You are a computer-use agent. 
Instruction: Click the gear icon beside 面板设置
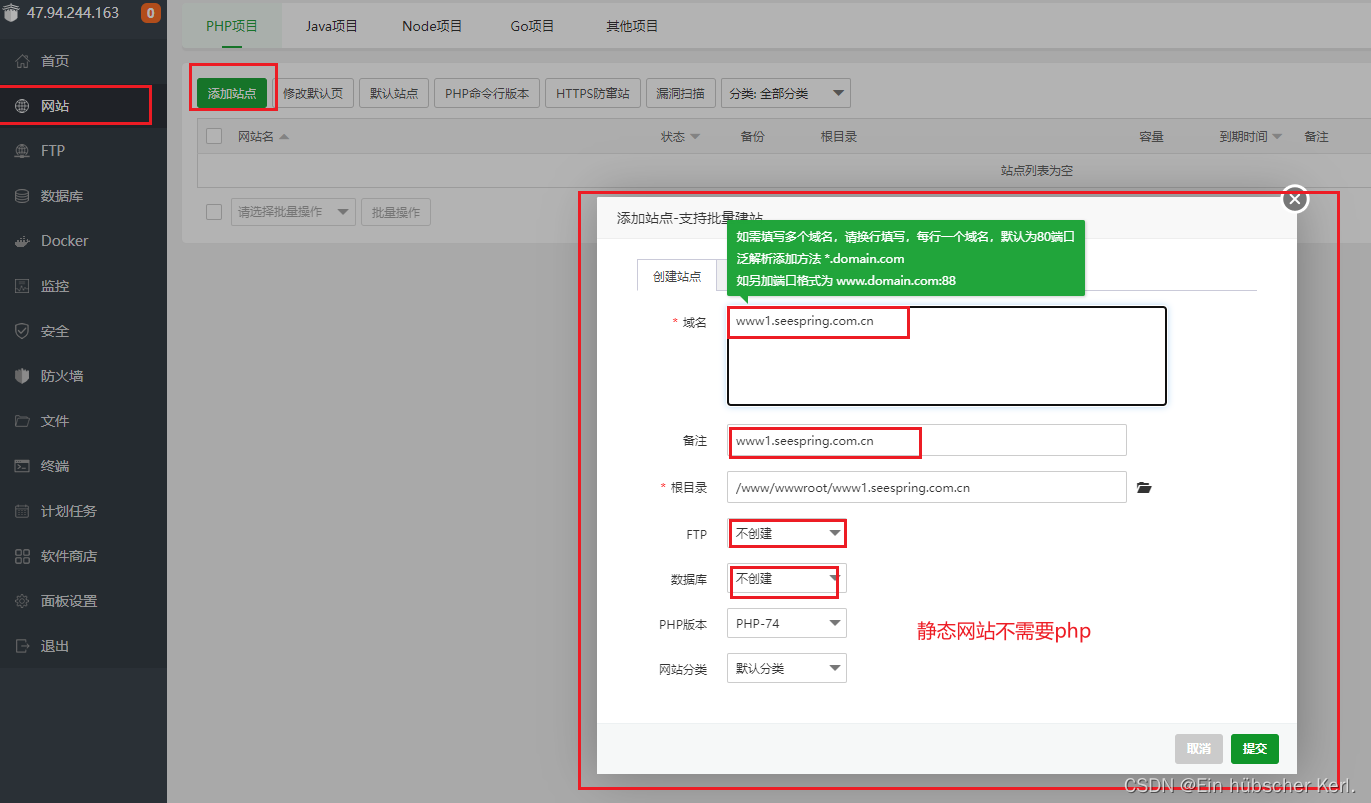pyautogui.click(x=22, y=601)
